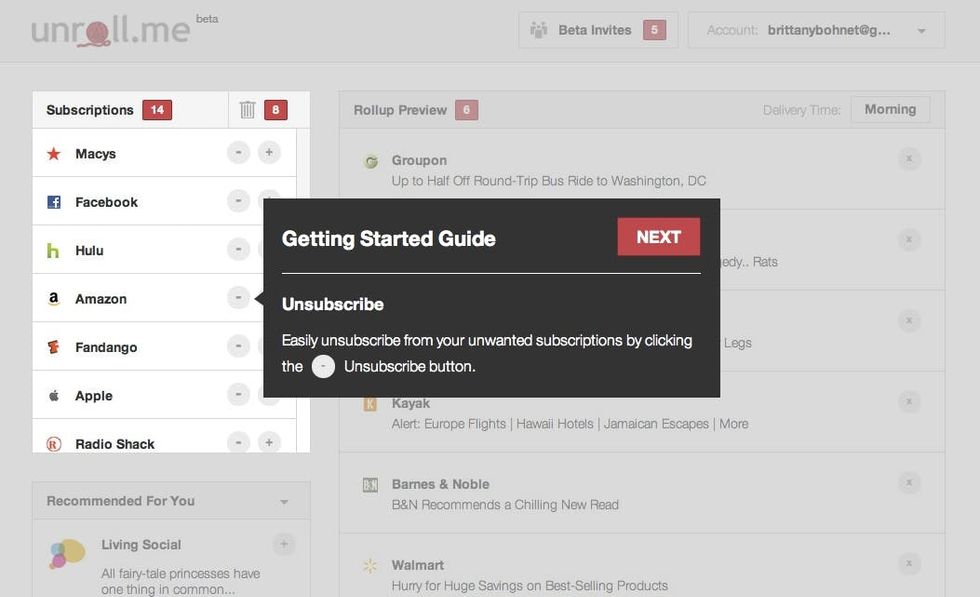Select Apple in subscriptions list
This screenshot has height=597, width=980.
coord(94,396)
